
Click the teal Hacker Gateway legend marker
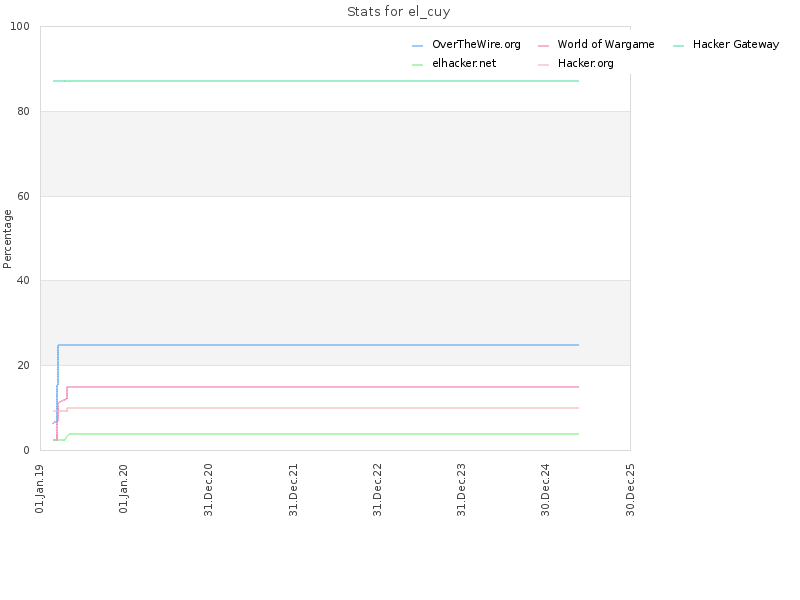coord(679,46)
